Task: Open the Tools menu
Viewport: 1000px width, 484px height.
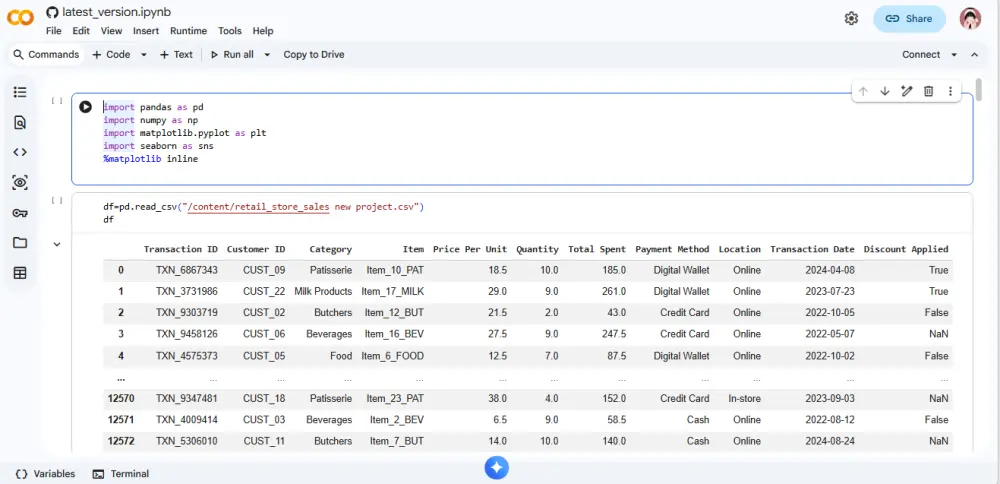Action: coord(230,31)
